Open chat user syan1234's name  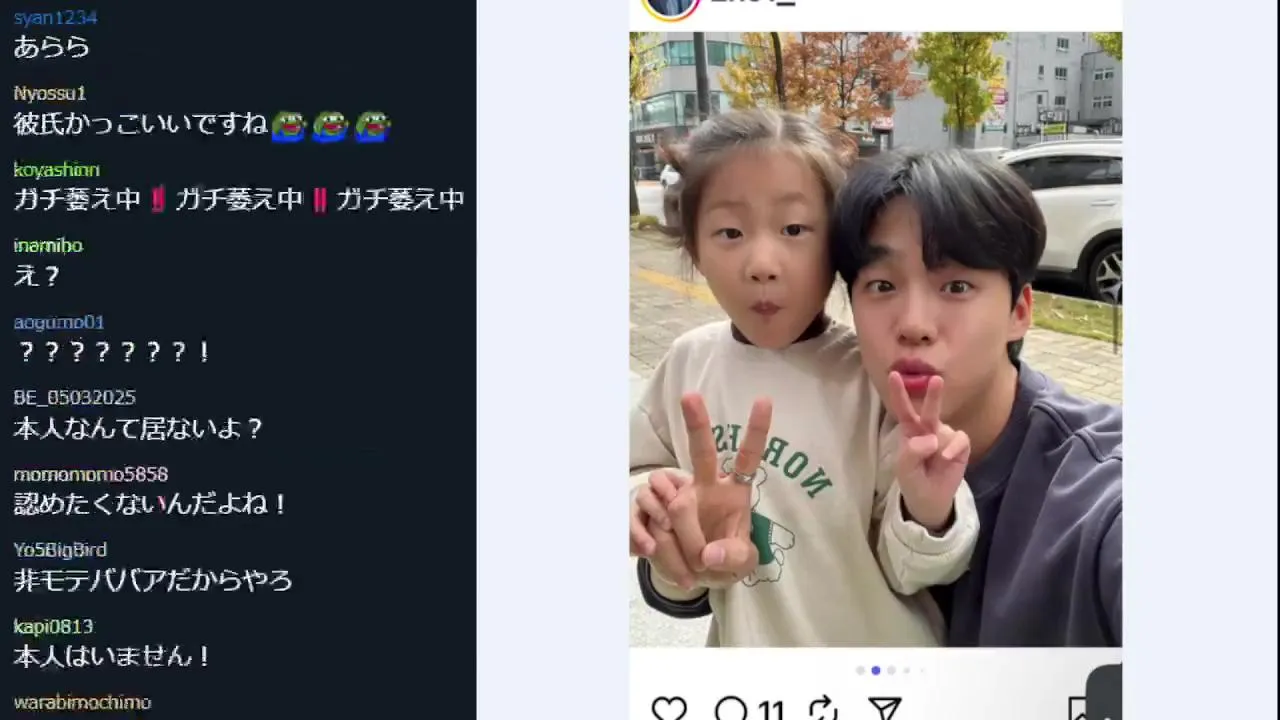(55, 17)
